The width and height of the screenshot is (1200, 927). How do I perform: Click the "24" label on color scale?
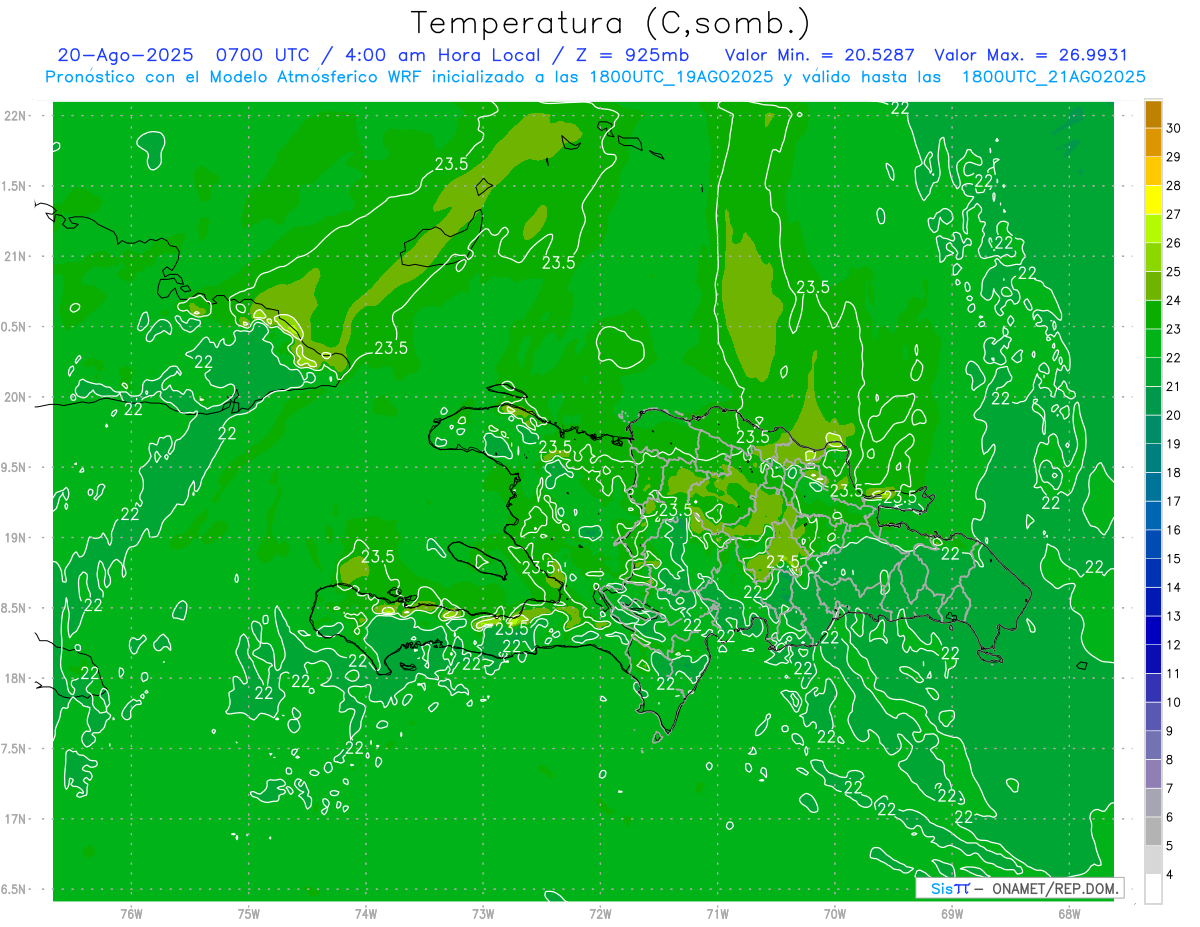click(1174, 301)
